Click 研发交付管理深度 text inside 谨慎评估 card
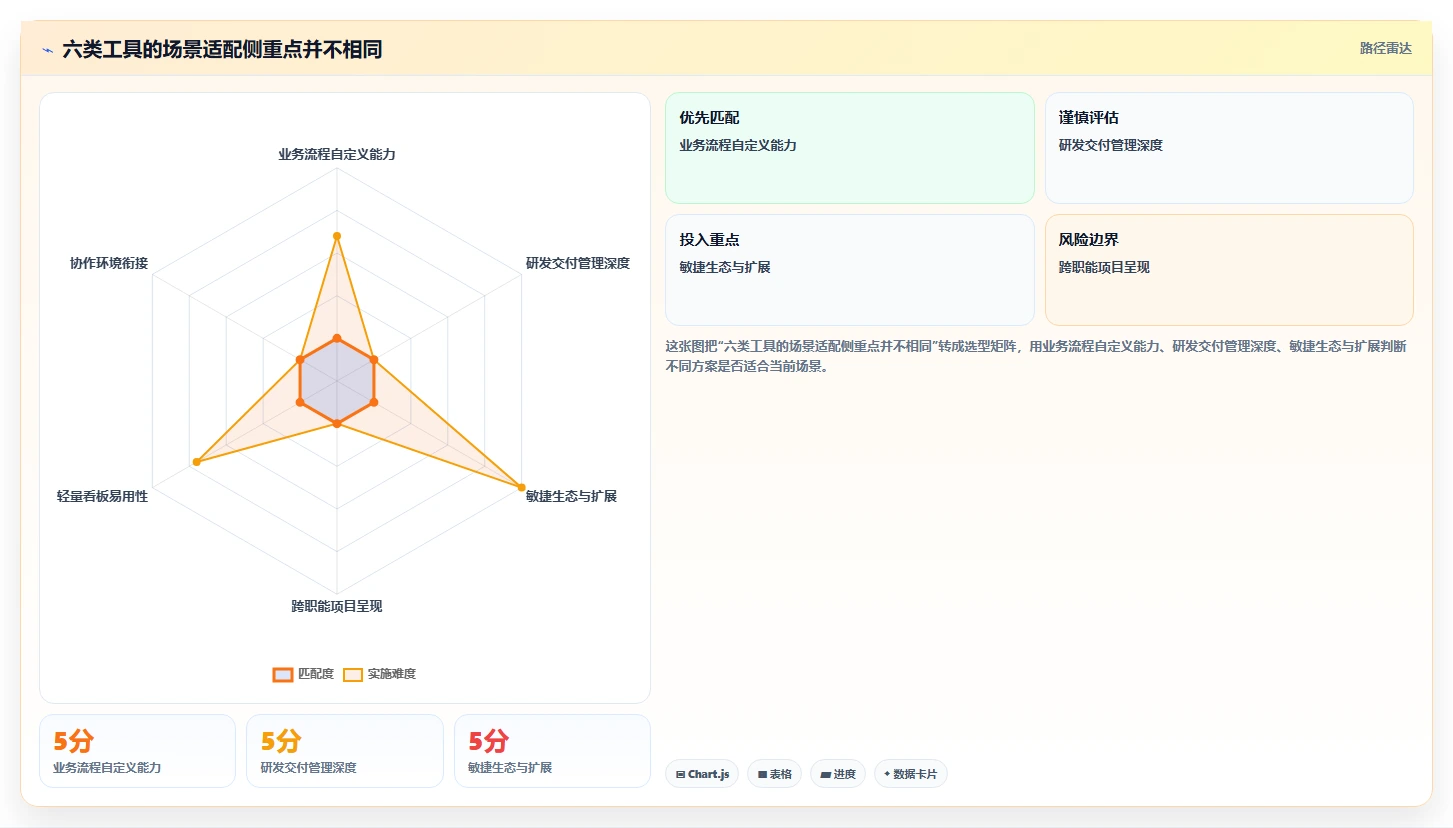This screenshot has width=1453, height=828. coord(1111,145)
